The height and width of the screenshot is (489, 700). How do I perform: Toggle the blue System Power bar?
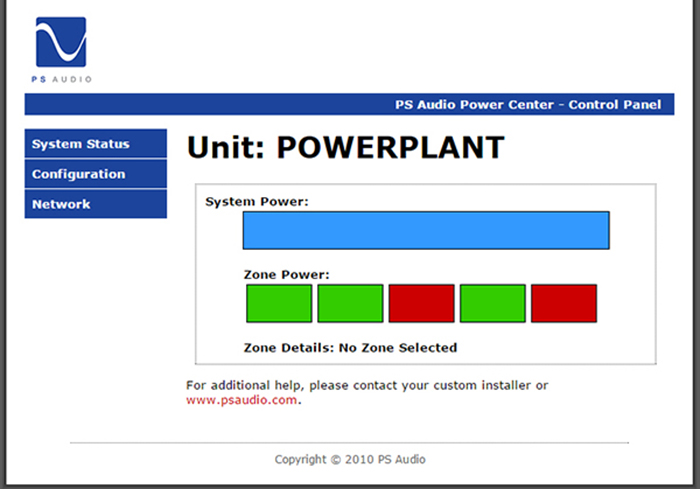(x=426, y=230)
